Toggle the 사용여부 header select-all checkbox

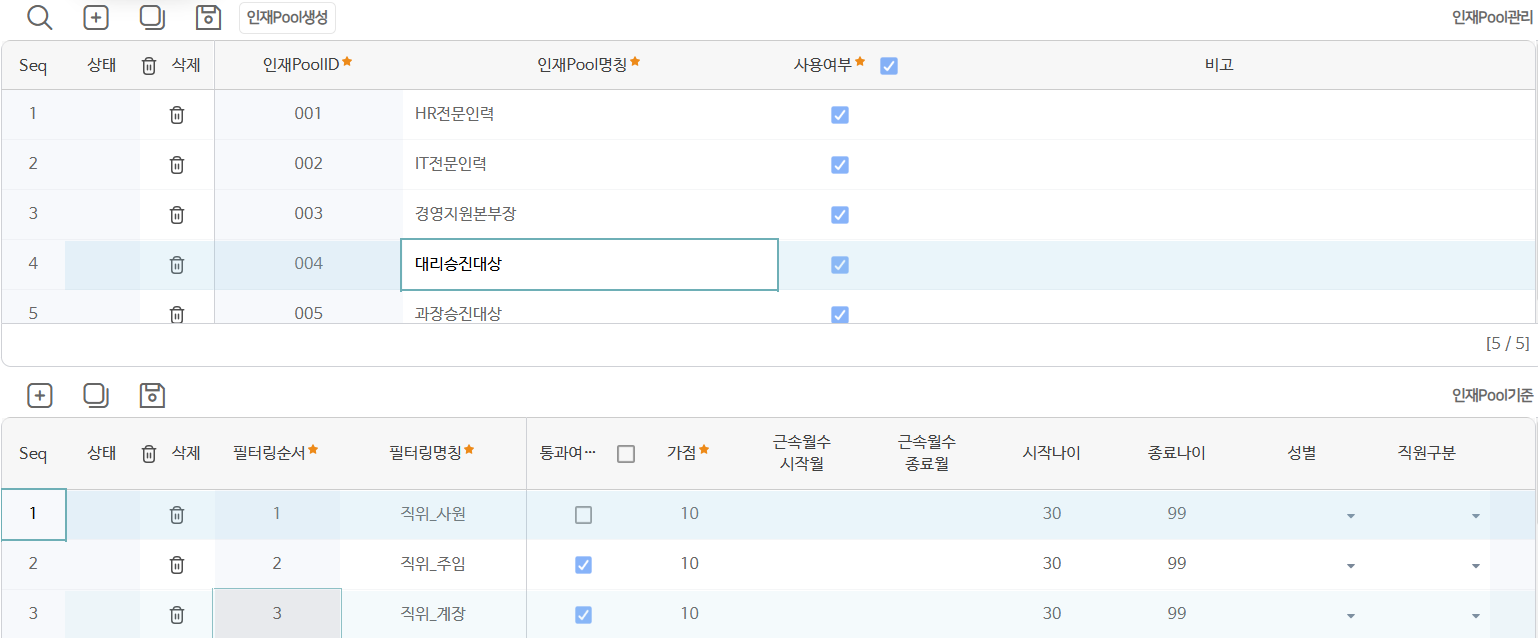tap(889, 66)
